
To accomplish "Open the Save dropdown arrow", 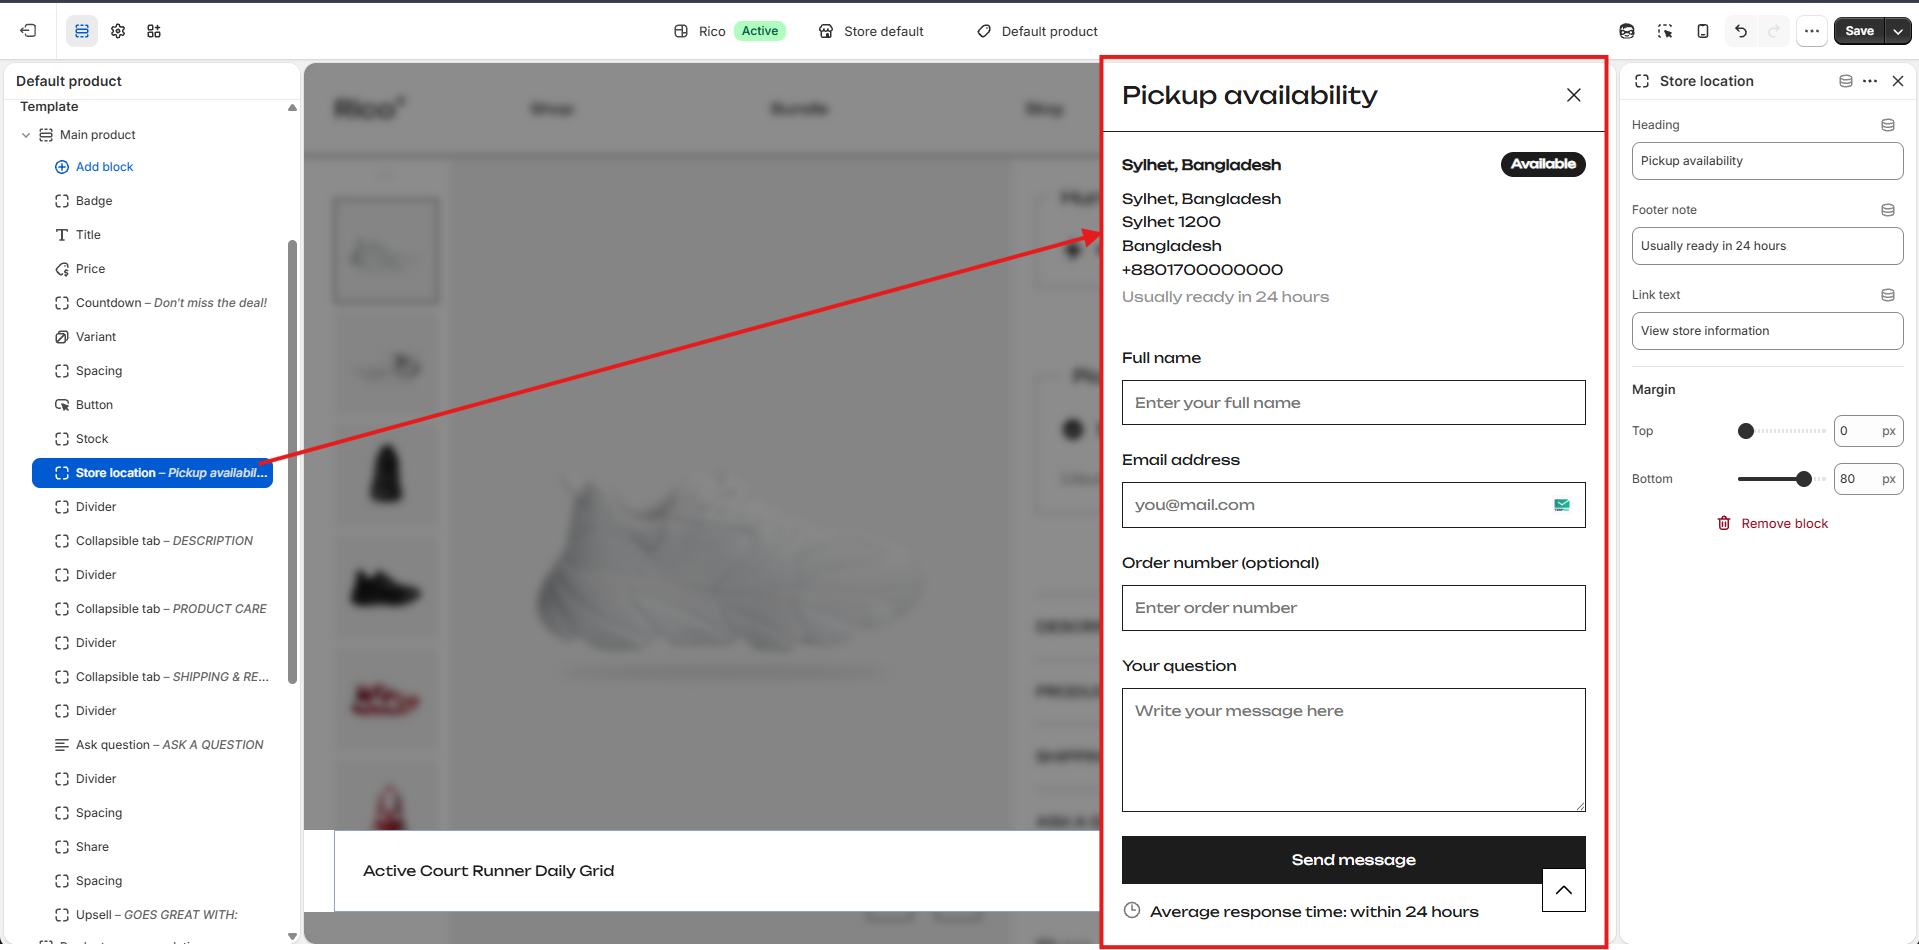I will pyautogui.click(x=1898, y=31).
